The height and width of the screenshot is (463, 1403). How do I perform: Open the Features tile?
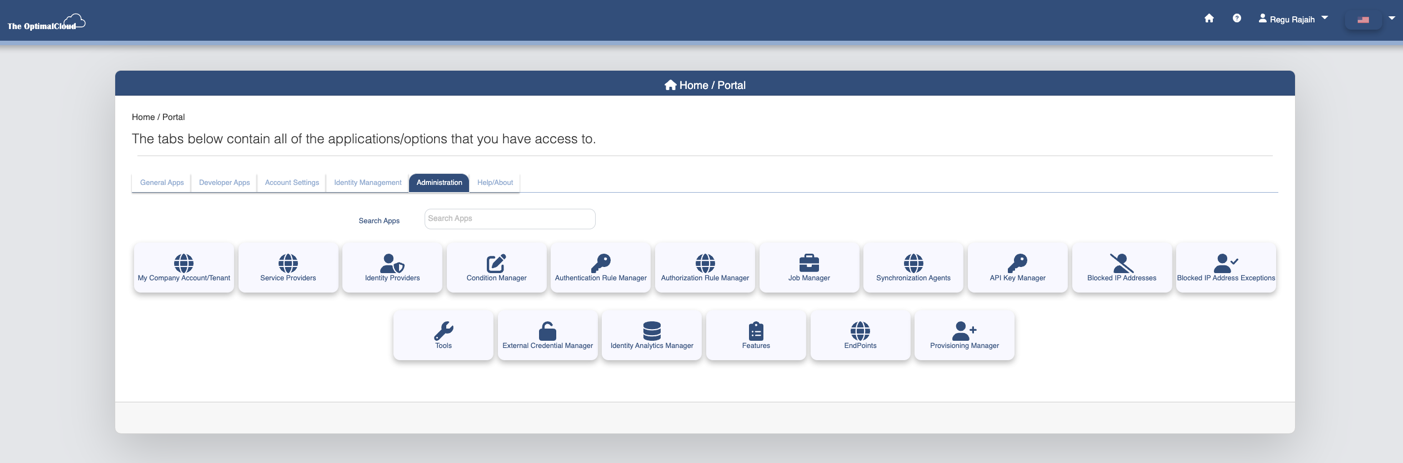point(756,335)
